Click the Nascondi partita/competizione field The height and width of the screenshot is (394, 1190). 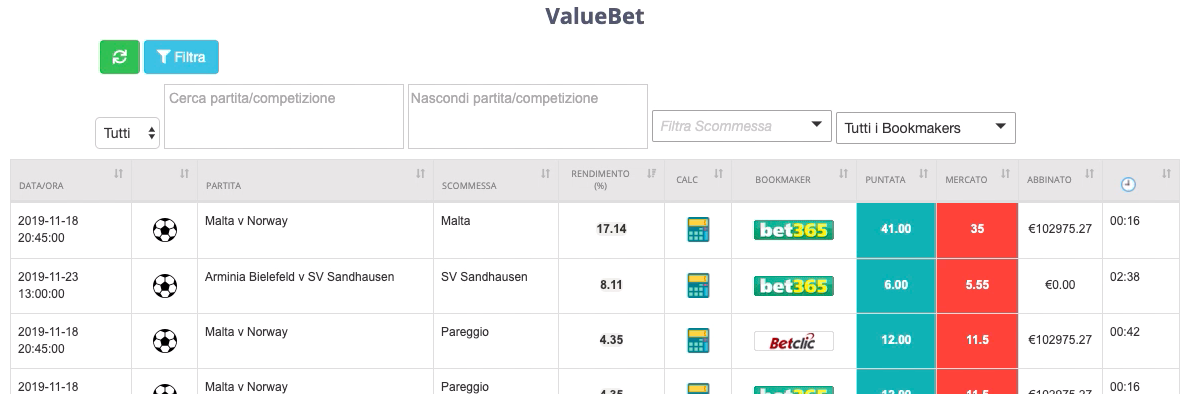(527, 116)
